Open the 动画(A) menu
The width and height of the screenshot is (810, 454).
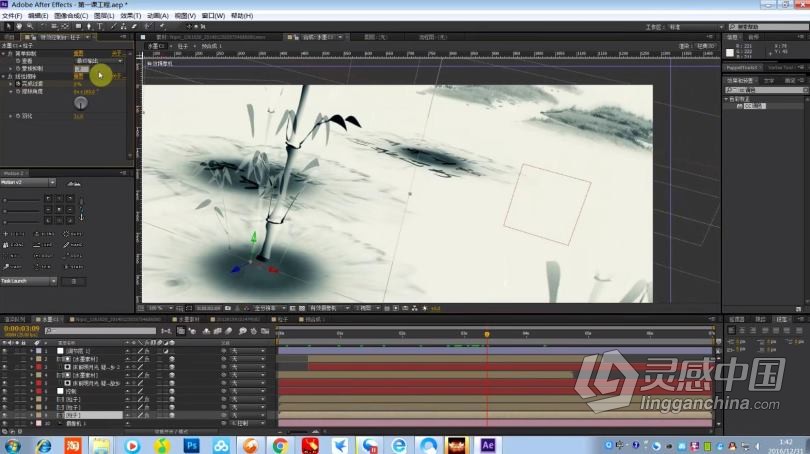[158, 16]
